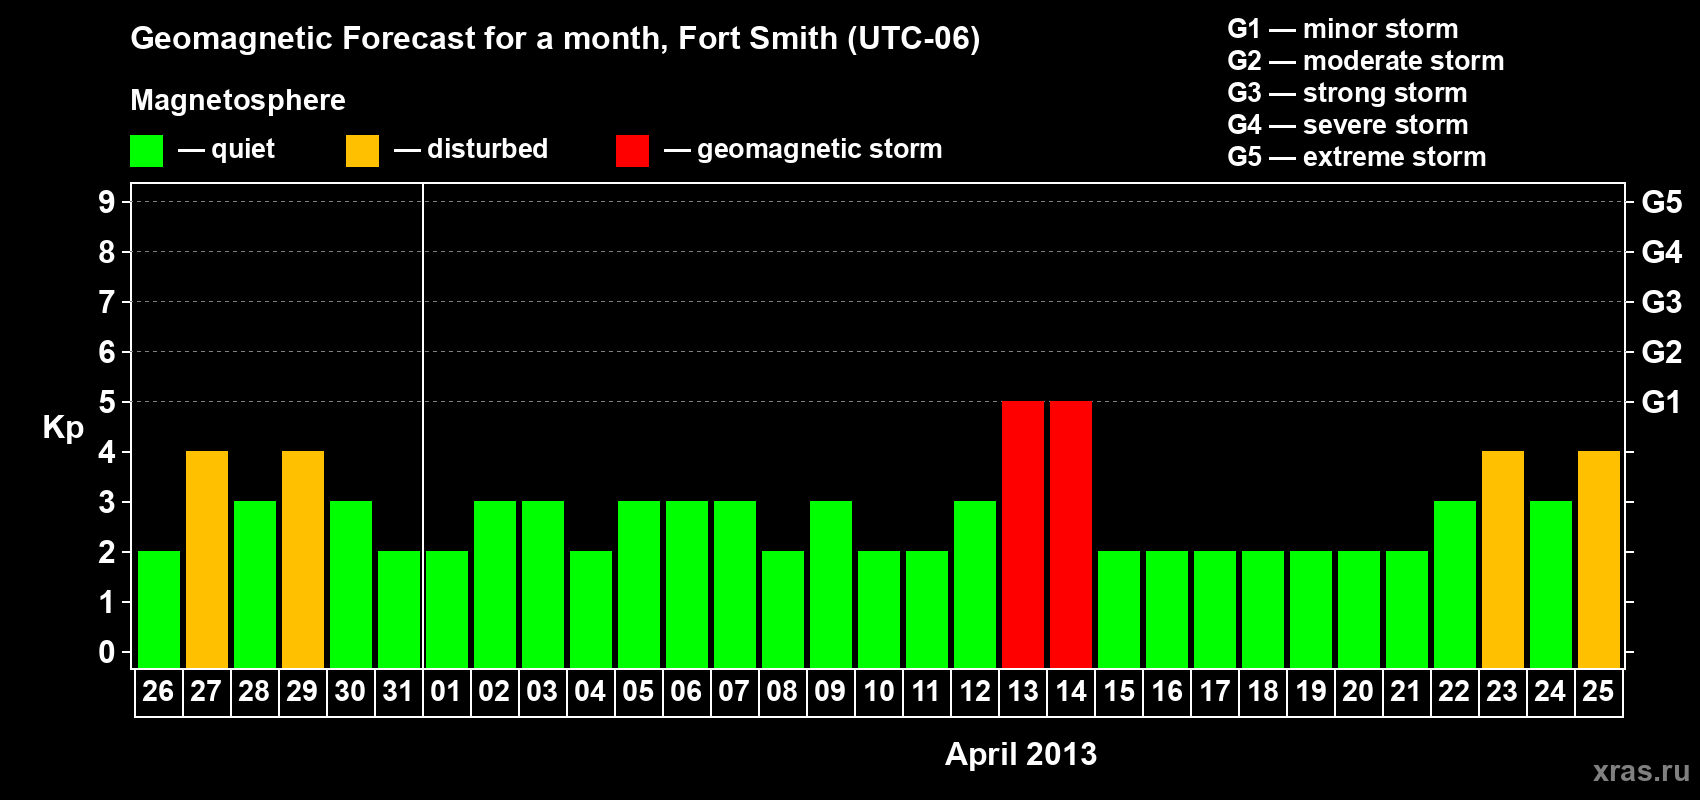The width and height of the screenshot is (1700, 800).
Task: Click the date label 31
Action: click(x=398, y=691)
